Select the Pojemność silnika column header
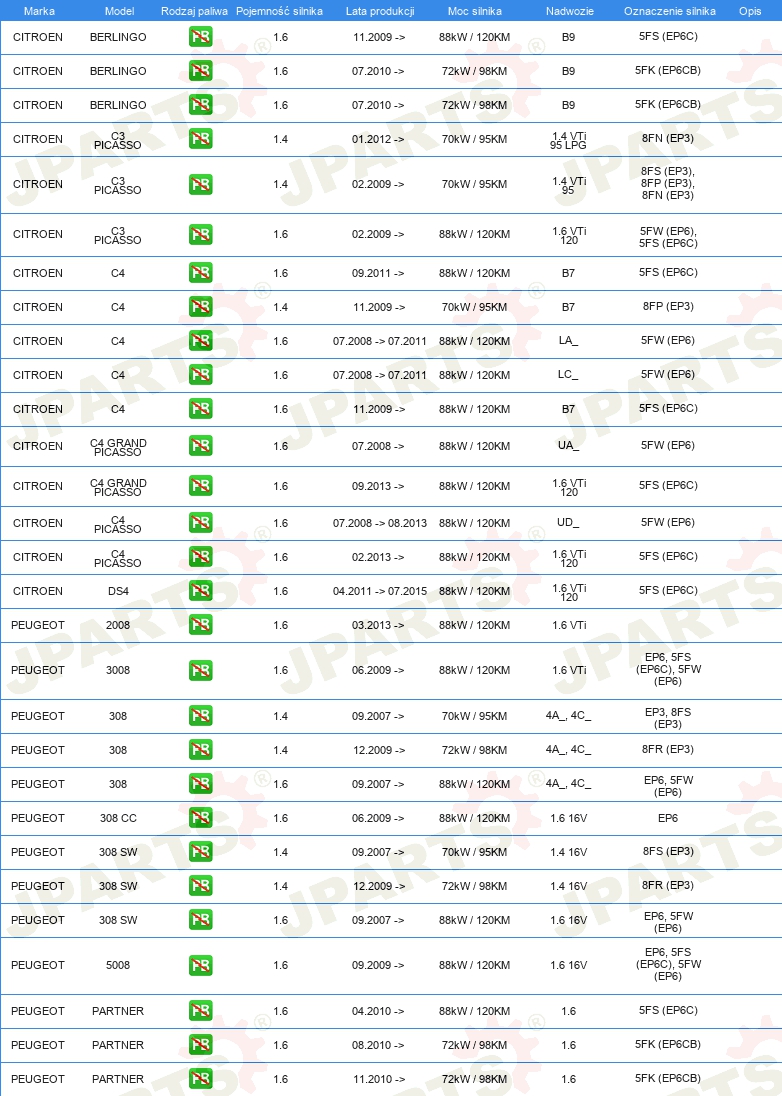 (x=280, y=11)
